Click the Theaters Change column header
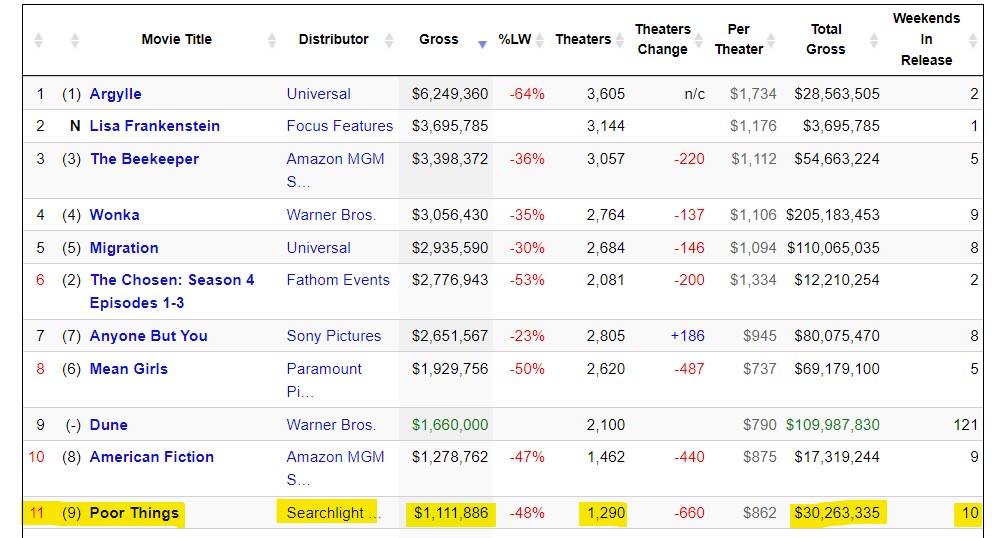 coord(662,40)
